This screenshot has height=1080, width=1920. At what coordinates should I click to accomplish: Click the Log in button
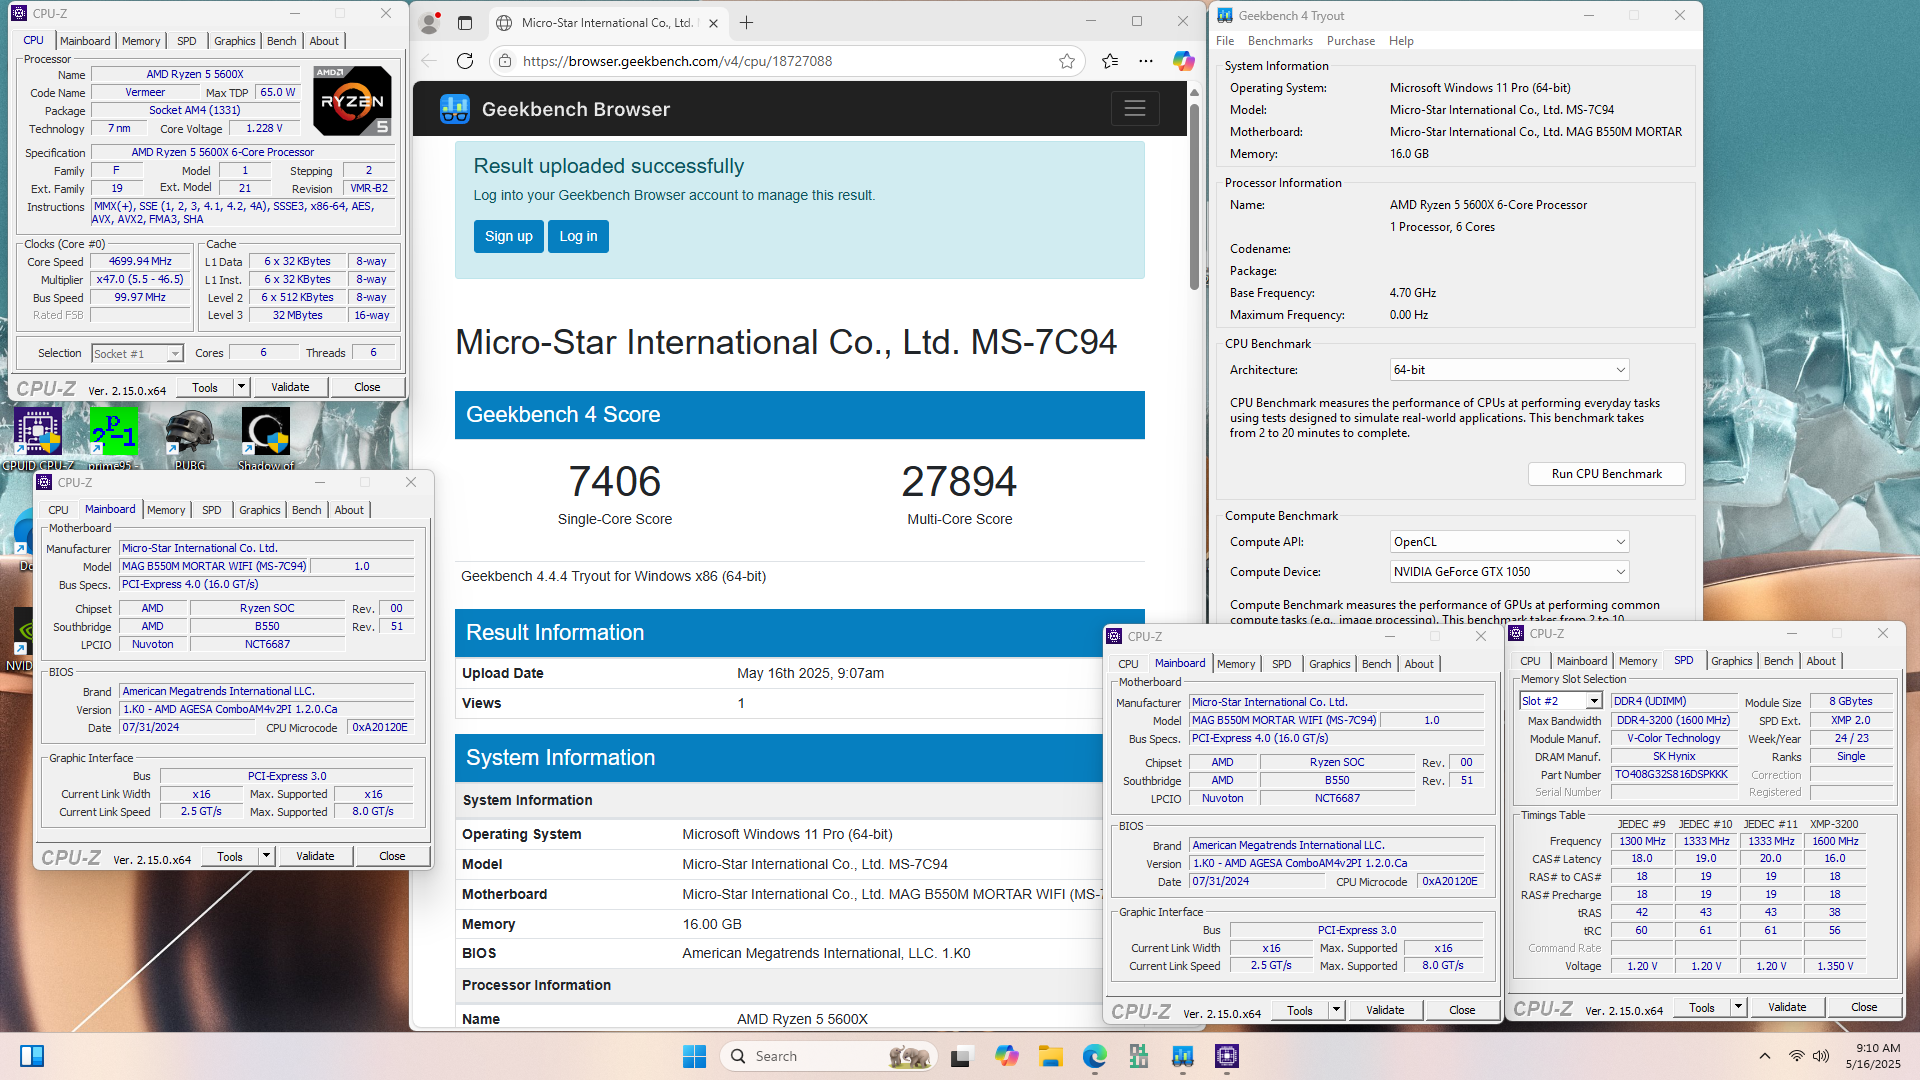pos(578,236)
